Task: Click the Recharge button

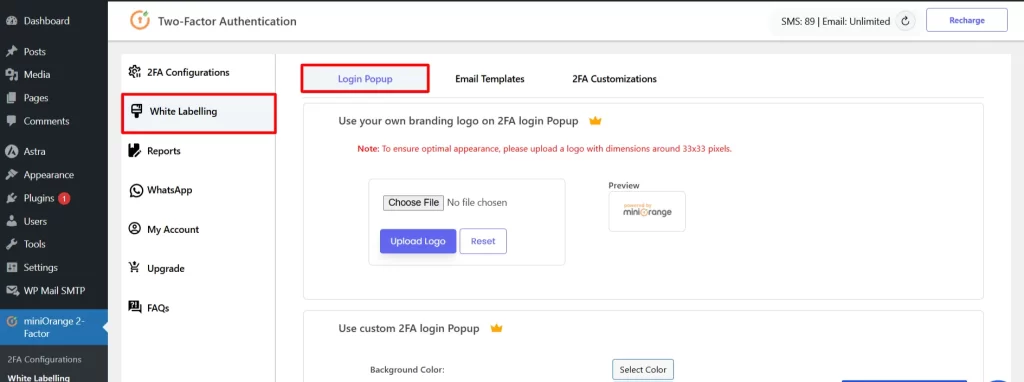Action: [x=967, y=21]
